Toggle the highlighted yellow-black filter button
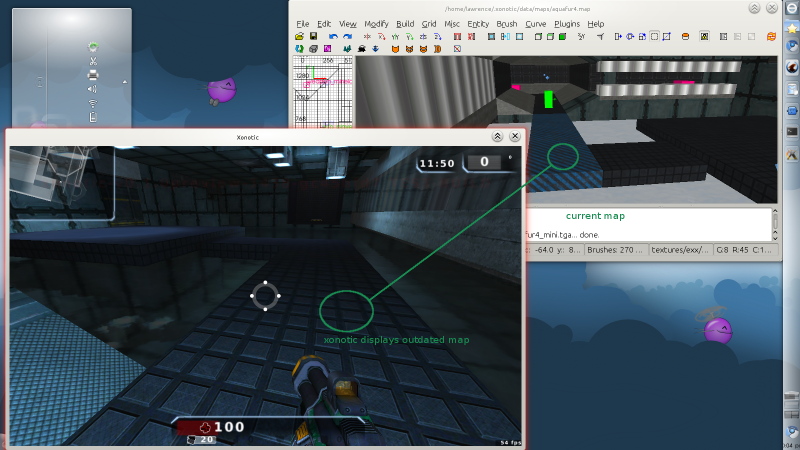Image resolution: width=800 pixels, height=450 pixels. pos(704,37)
